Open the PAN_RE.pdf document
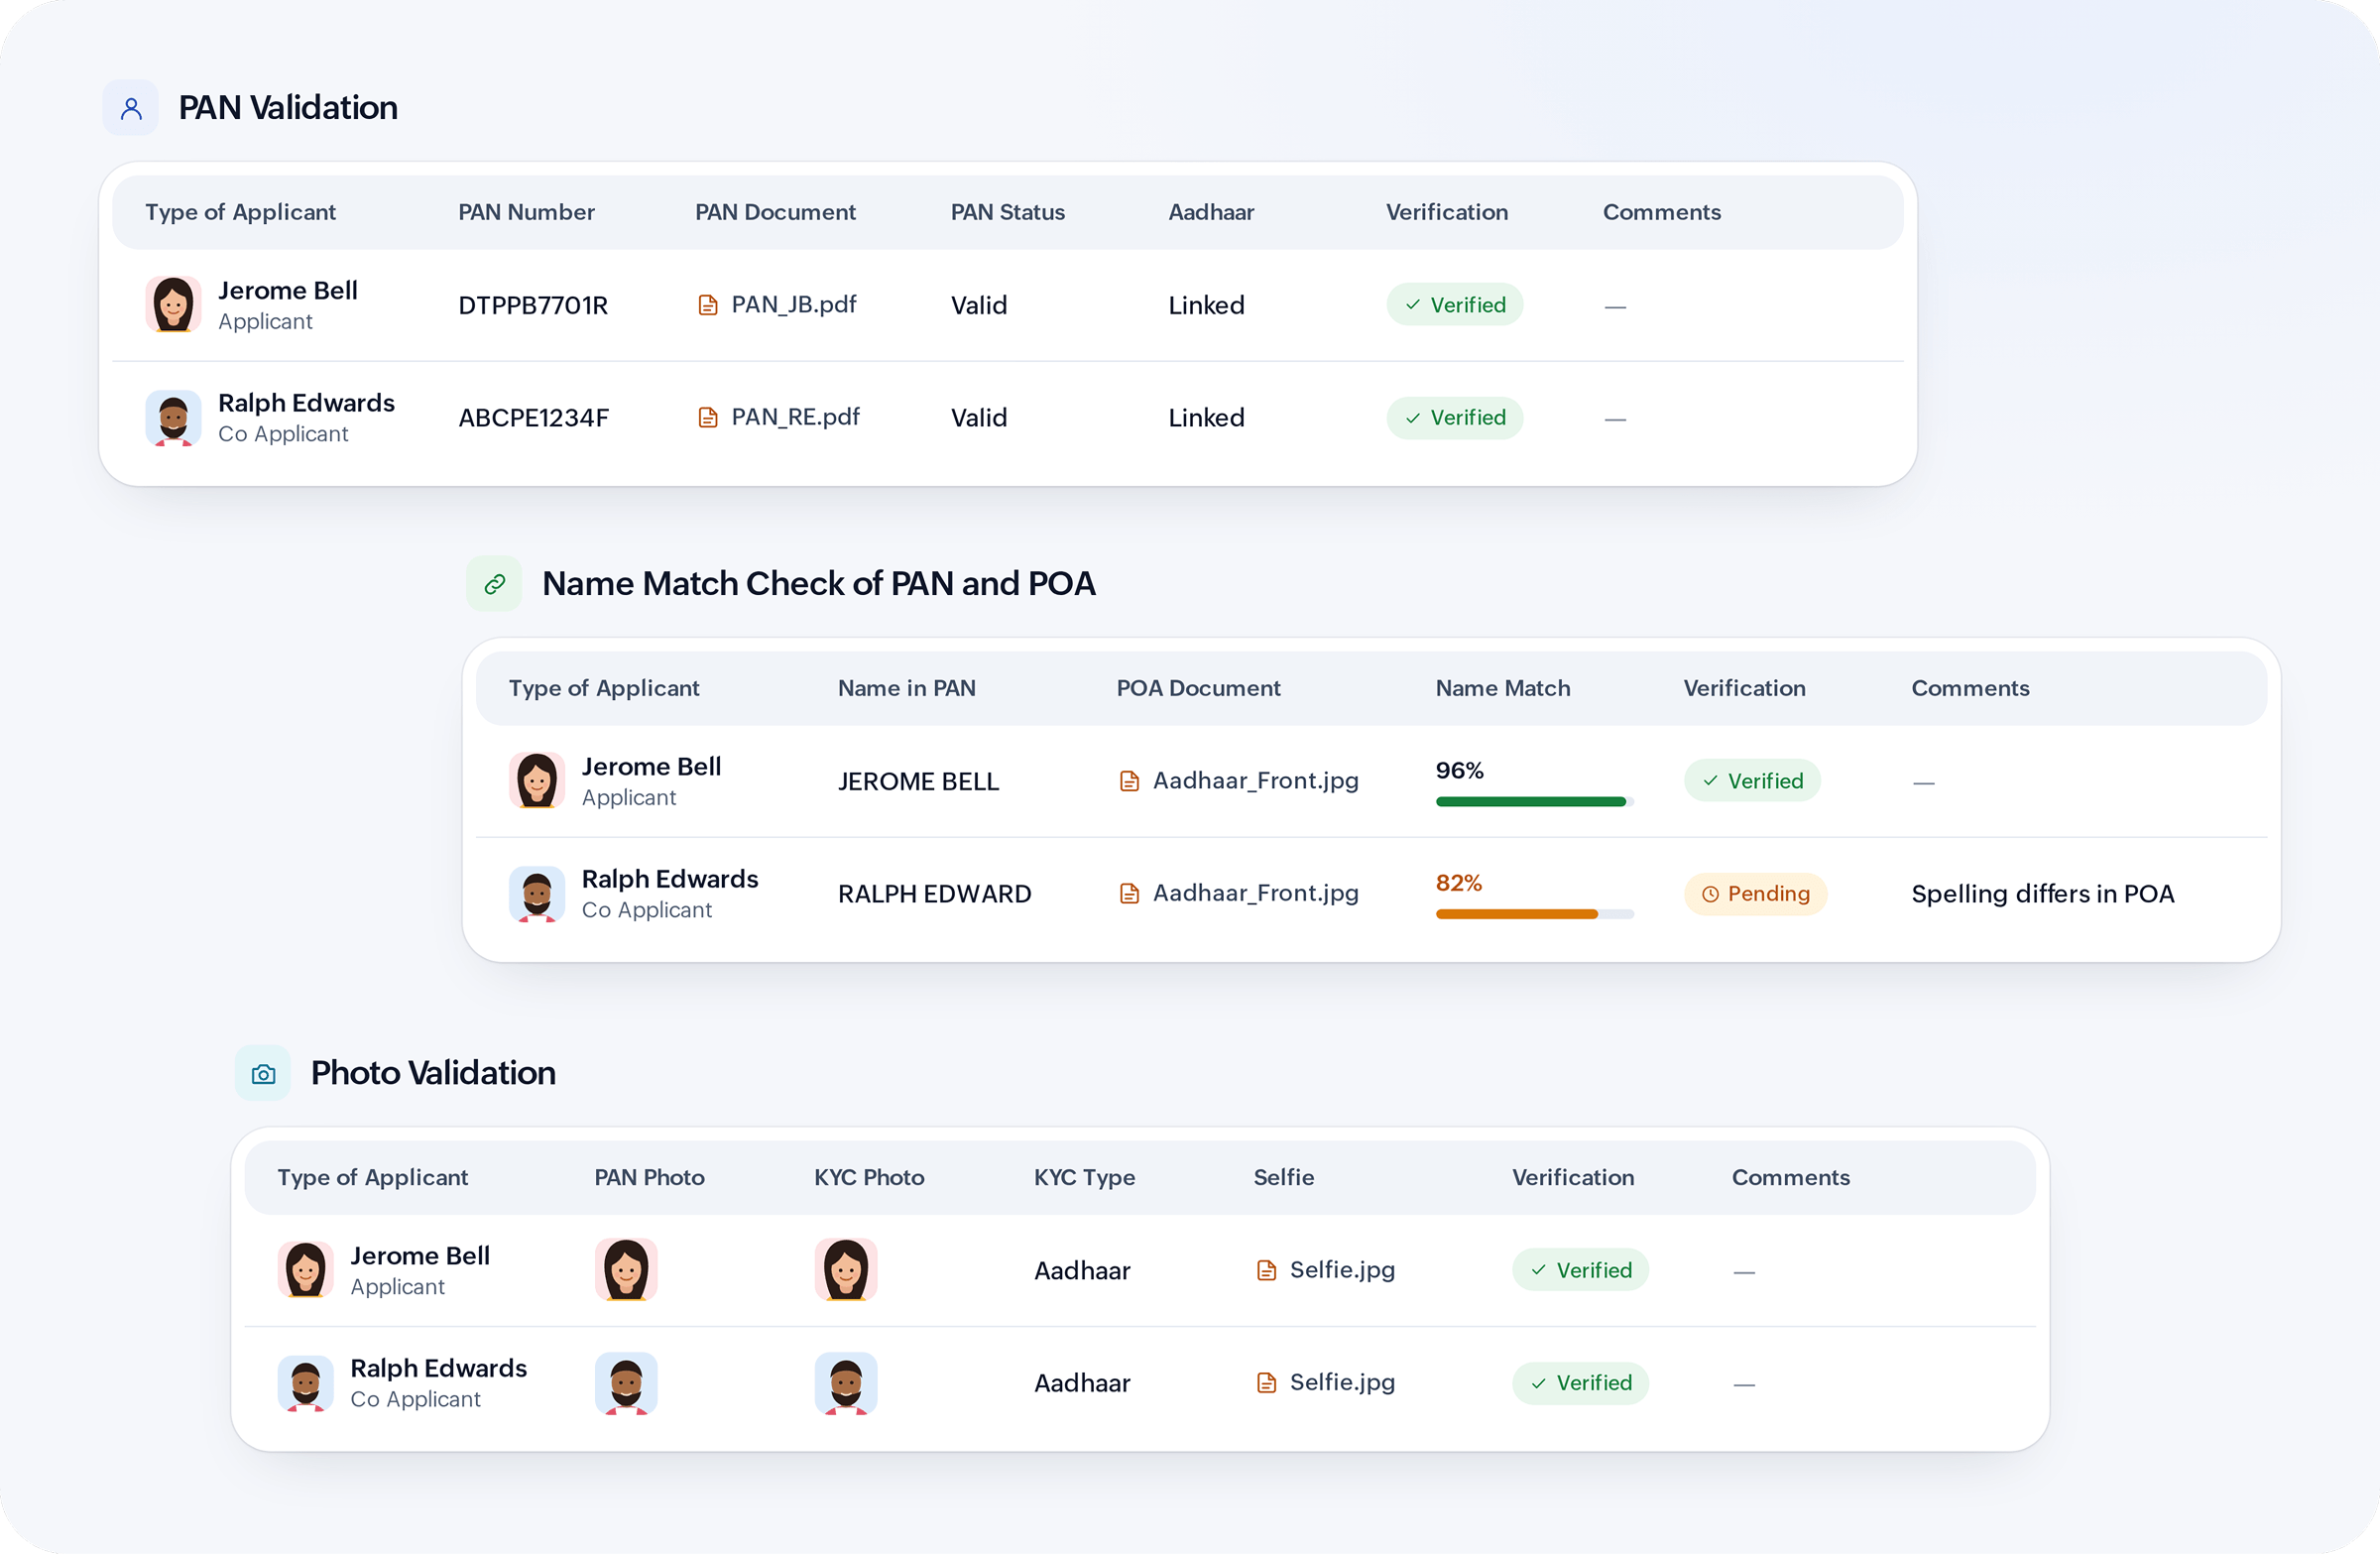The image size is (2380, 1554). coord(778,417)
